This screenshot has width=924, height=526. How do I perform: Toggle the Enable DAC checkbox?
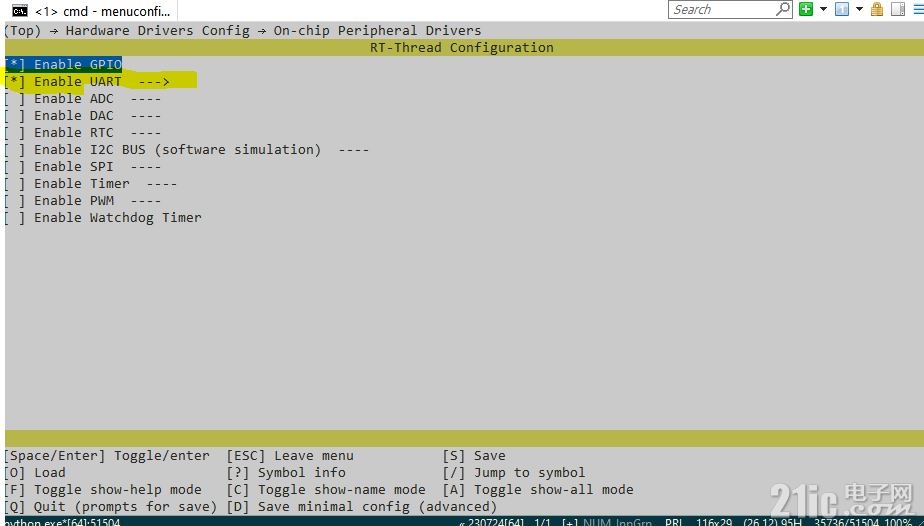(x=14, y=115)
